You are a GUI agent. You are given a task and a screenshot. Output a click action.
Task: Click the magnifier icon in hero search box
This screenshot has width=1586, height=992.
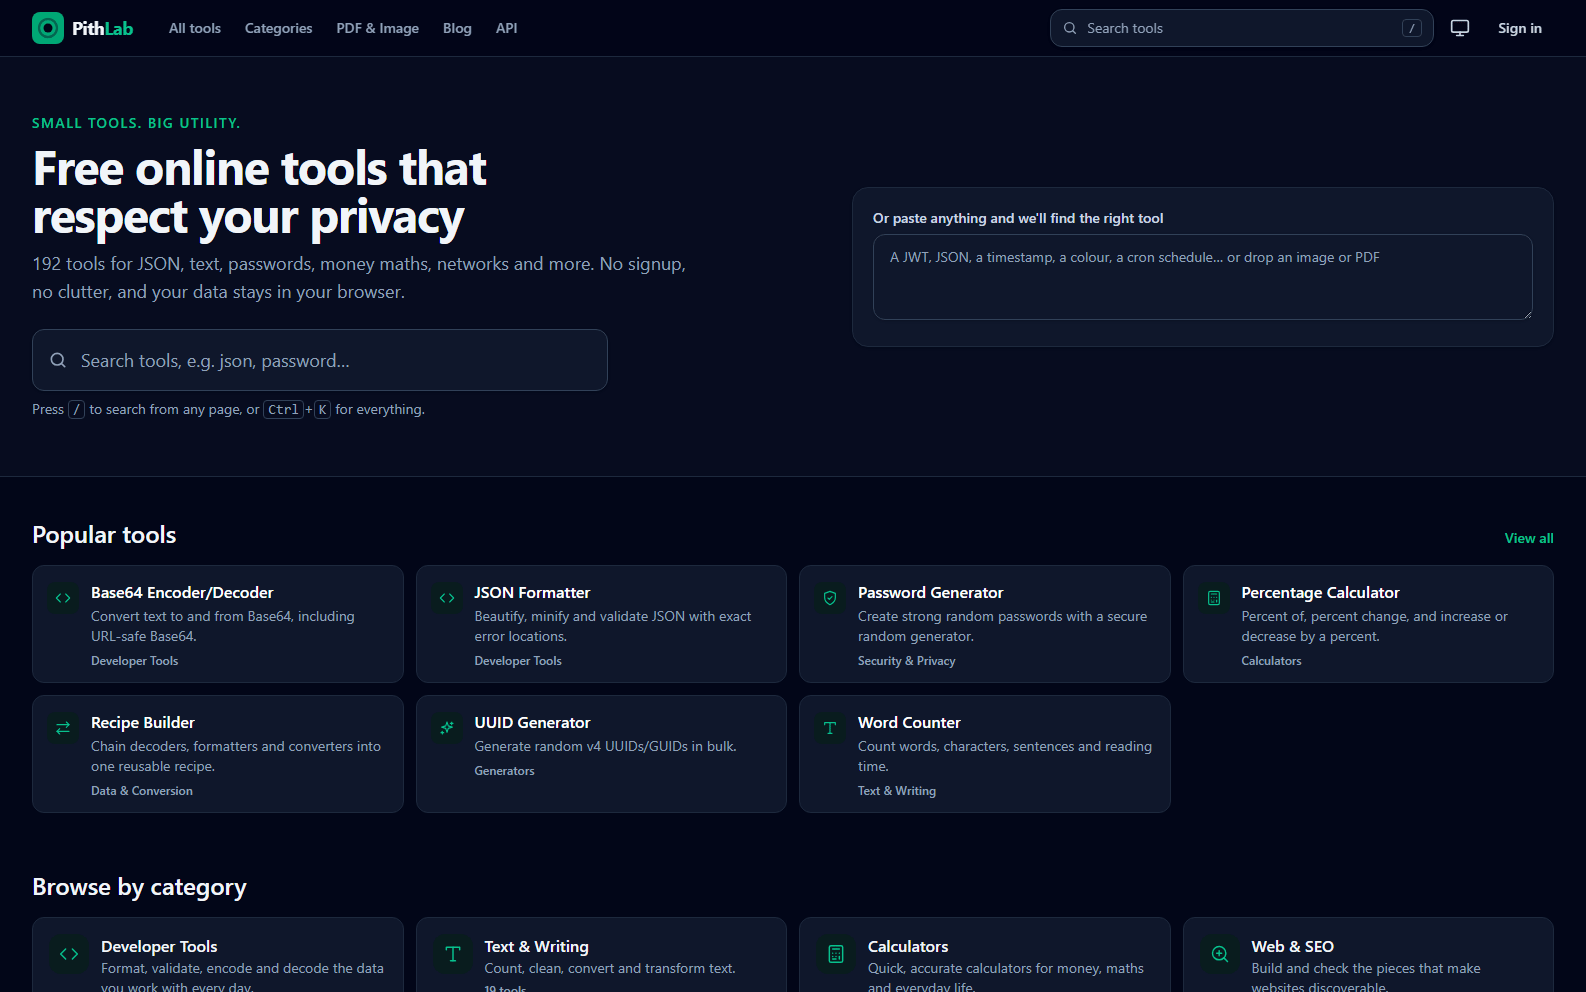tap(58, 360)
